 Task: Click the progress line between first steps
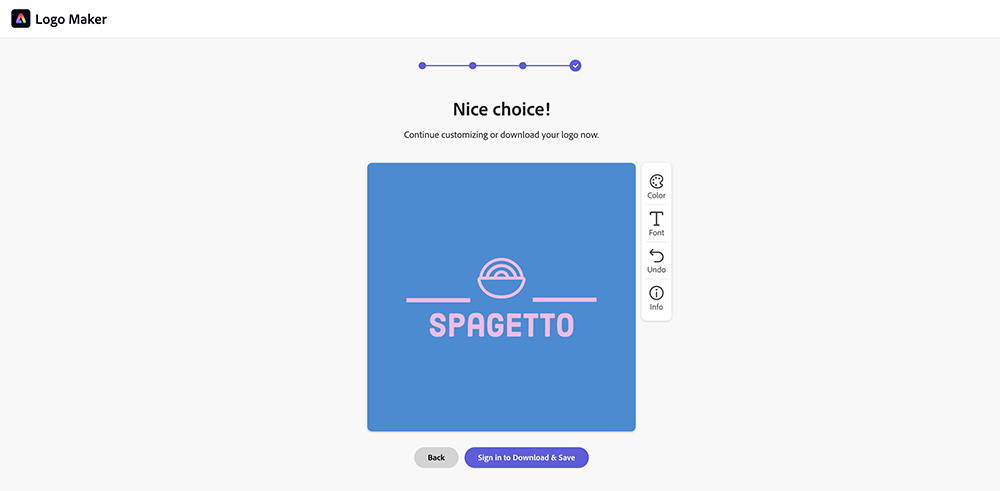click(x=447, y=66)
